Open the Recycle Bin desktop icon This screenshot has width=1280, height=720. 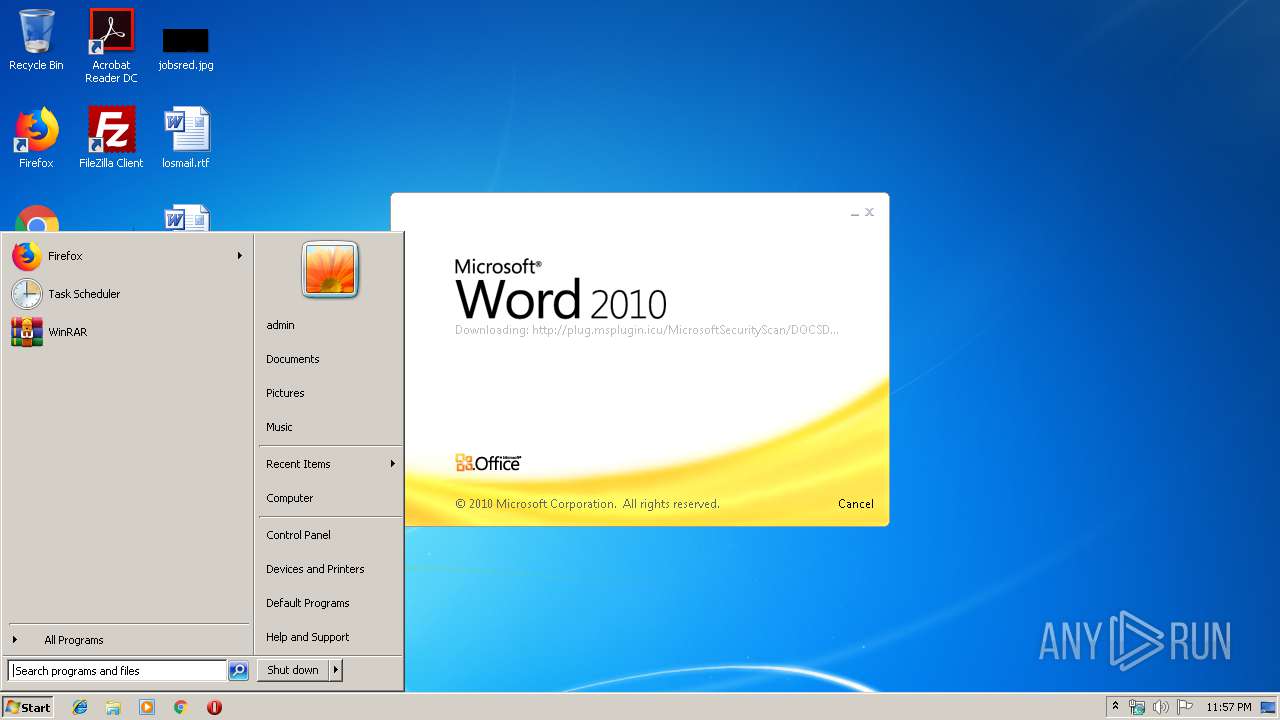point(36,40)
